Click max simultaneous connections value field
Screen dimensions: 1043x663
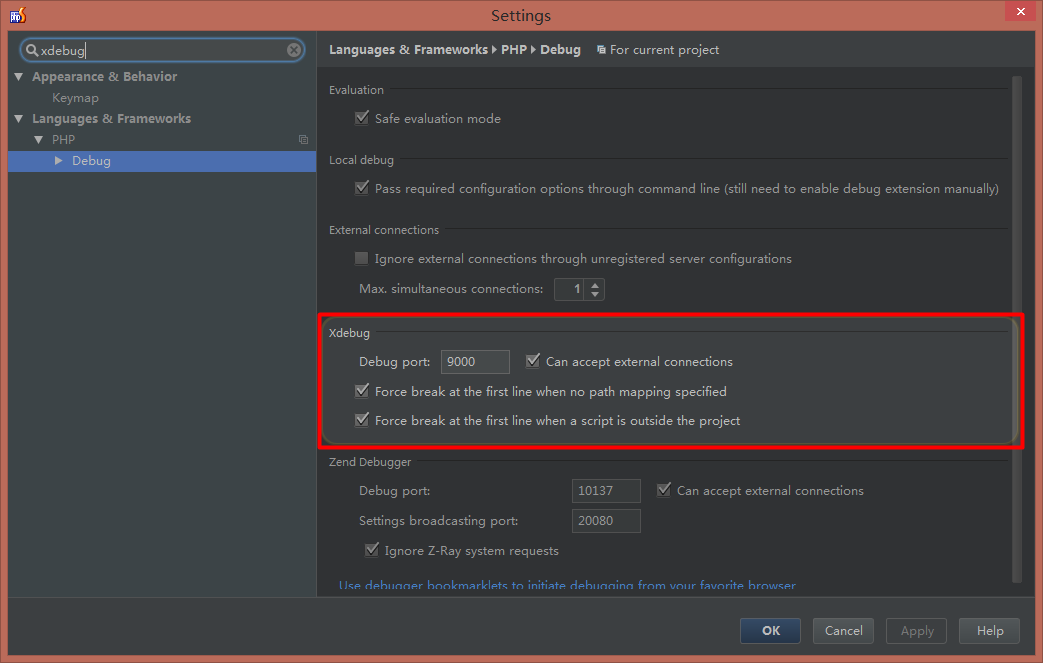tap(570, 289)
